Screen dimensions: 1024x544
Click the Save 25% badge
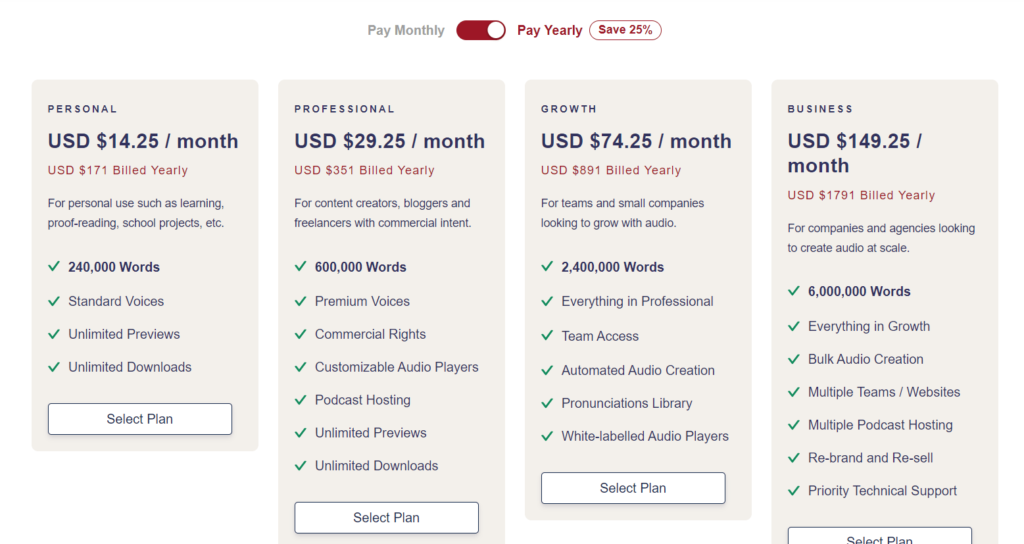625,30
